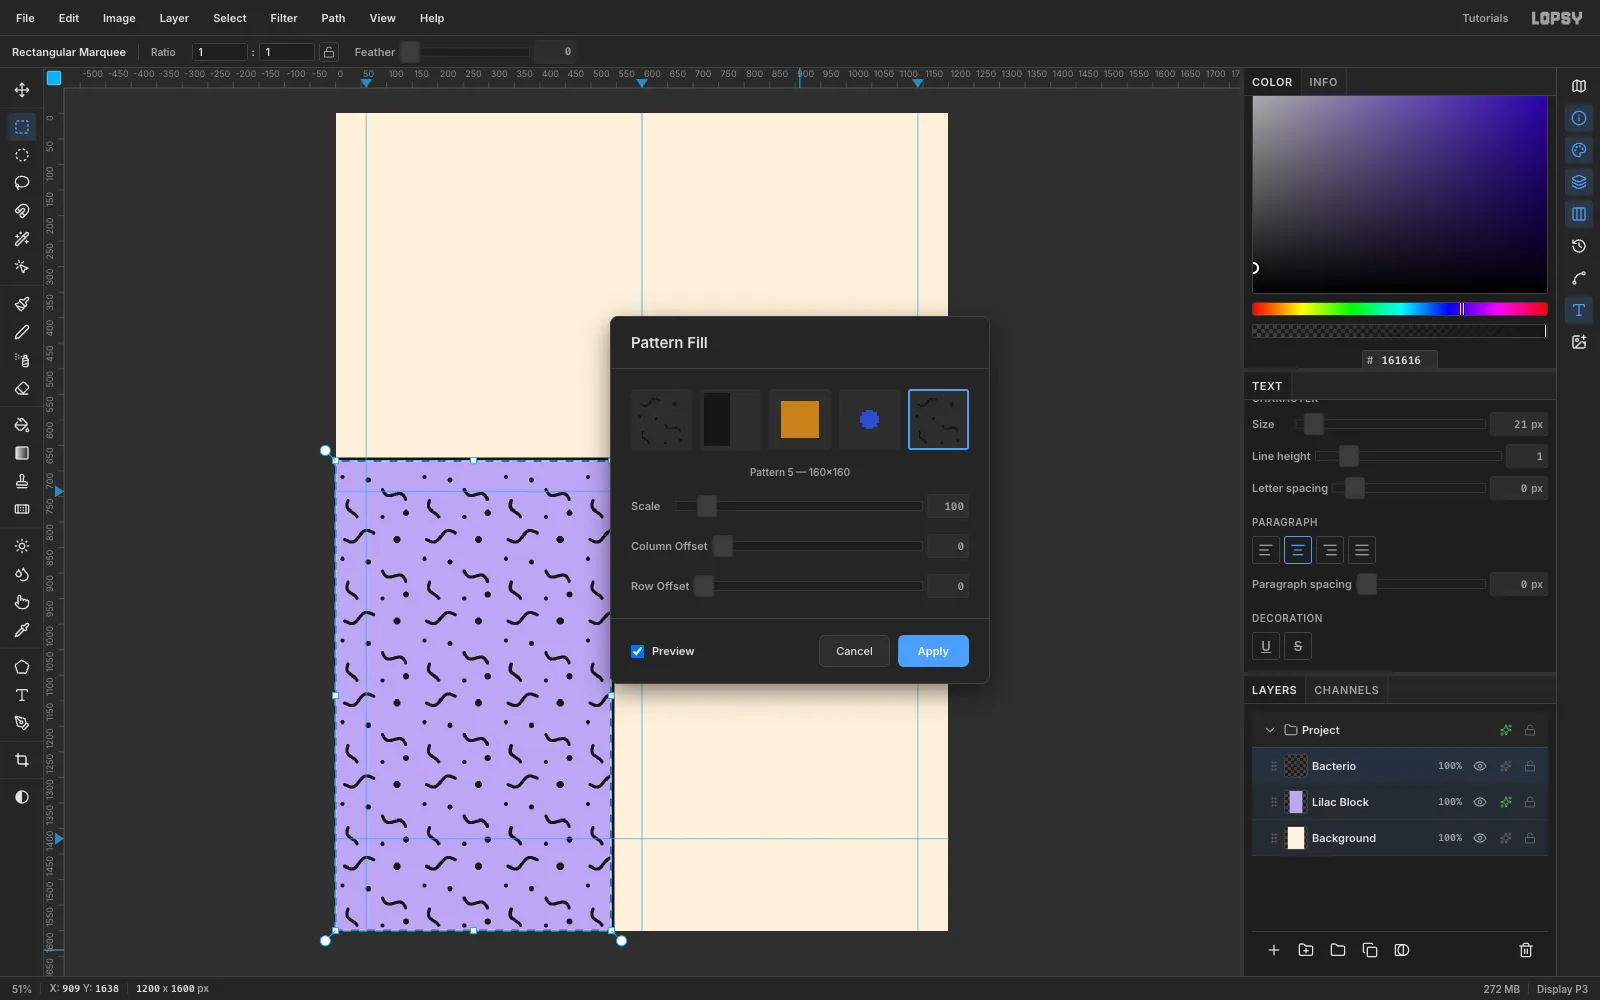Toggle the Preview checkbox
The width and height of the screenshot is (1600, 1000).
click(637, 651)
